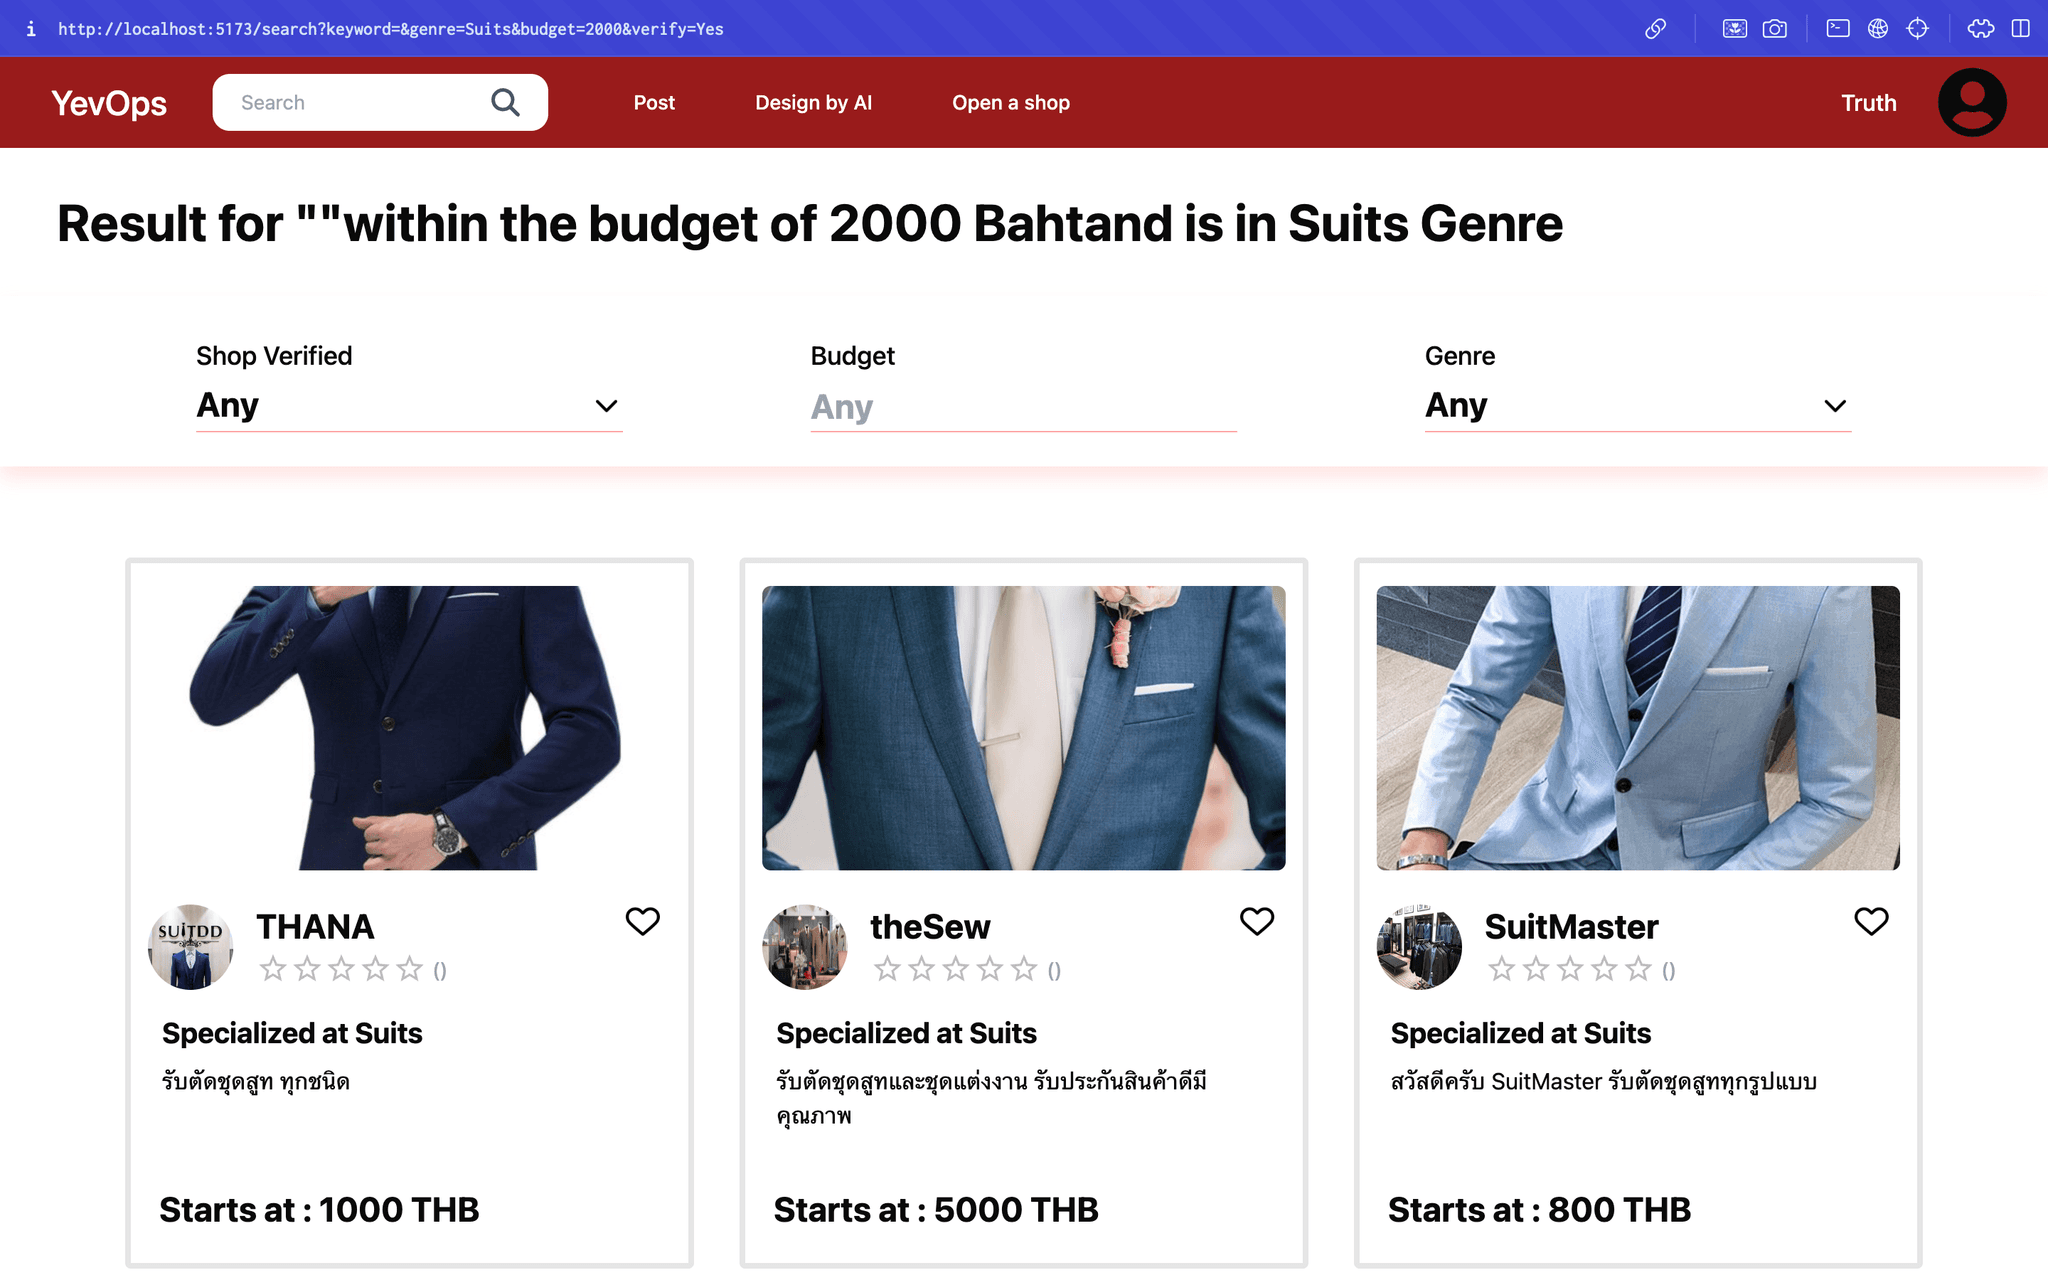Open the terminal console icon
Viewport: 2048px width, 1280px height.
pyautogui.click(x=1838, y=29)
